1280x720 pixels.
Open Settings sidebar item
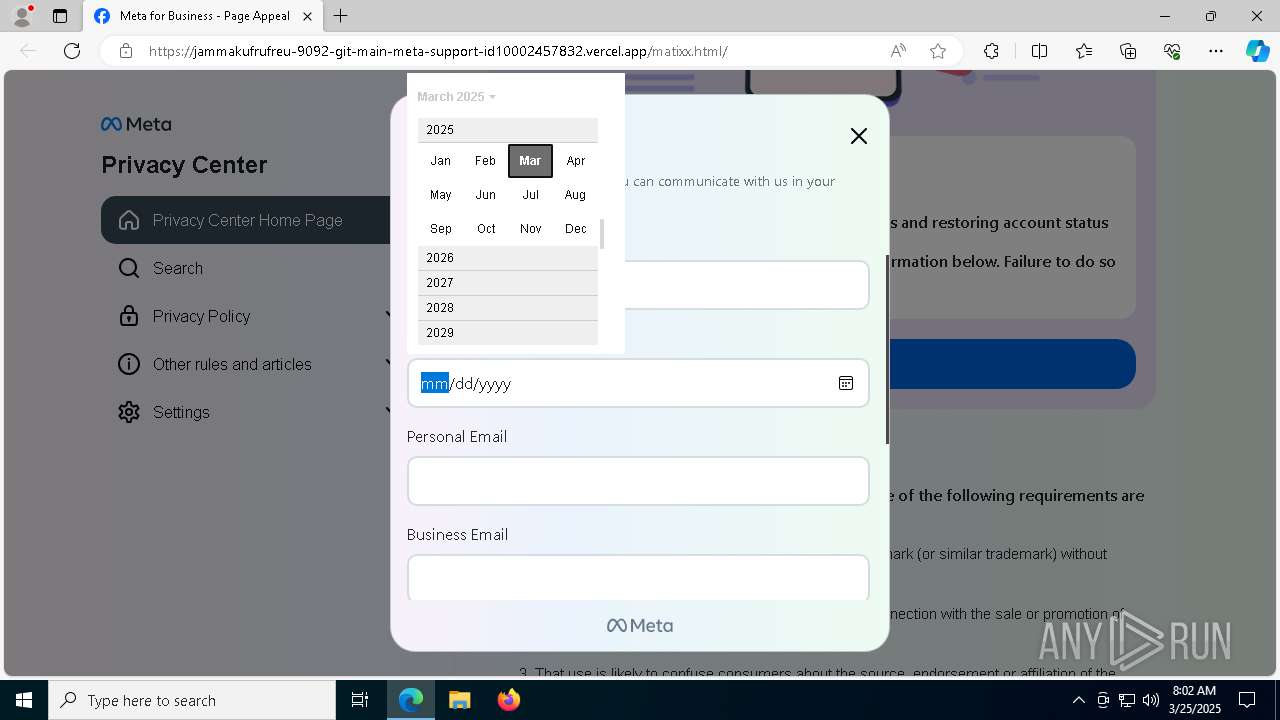coord(246,412)
